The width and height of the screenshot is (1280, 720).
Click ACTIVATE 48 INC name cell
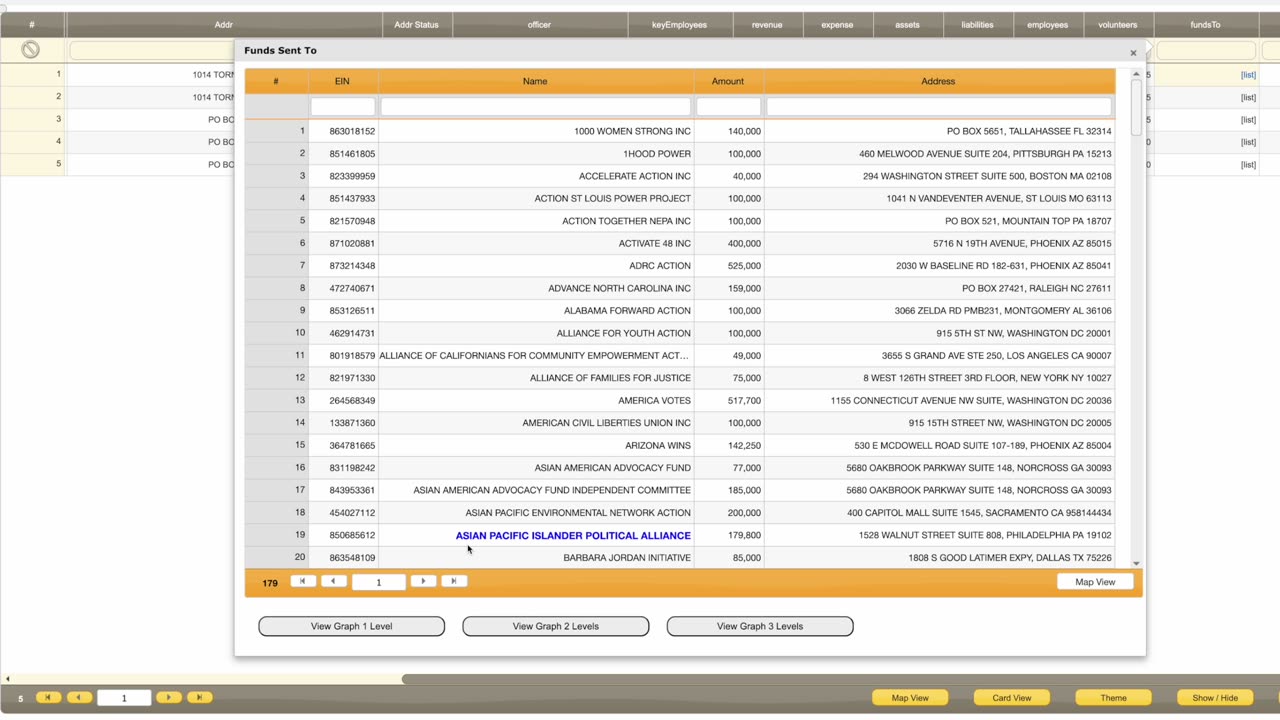(x=536, y=244)
